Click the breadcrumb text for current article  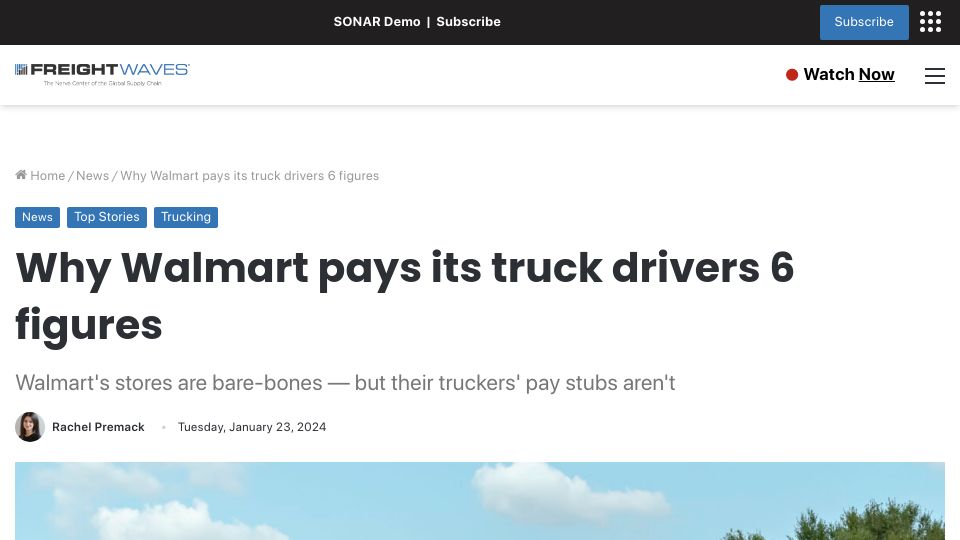[x=250, y=176]
